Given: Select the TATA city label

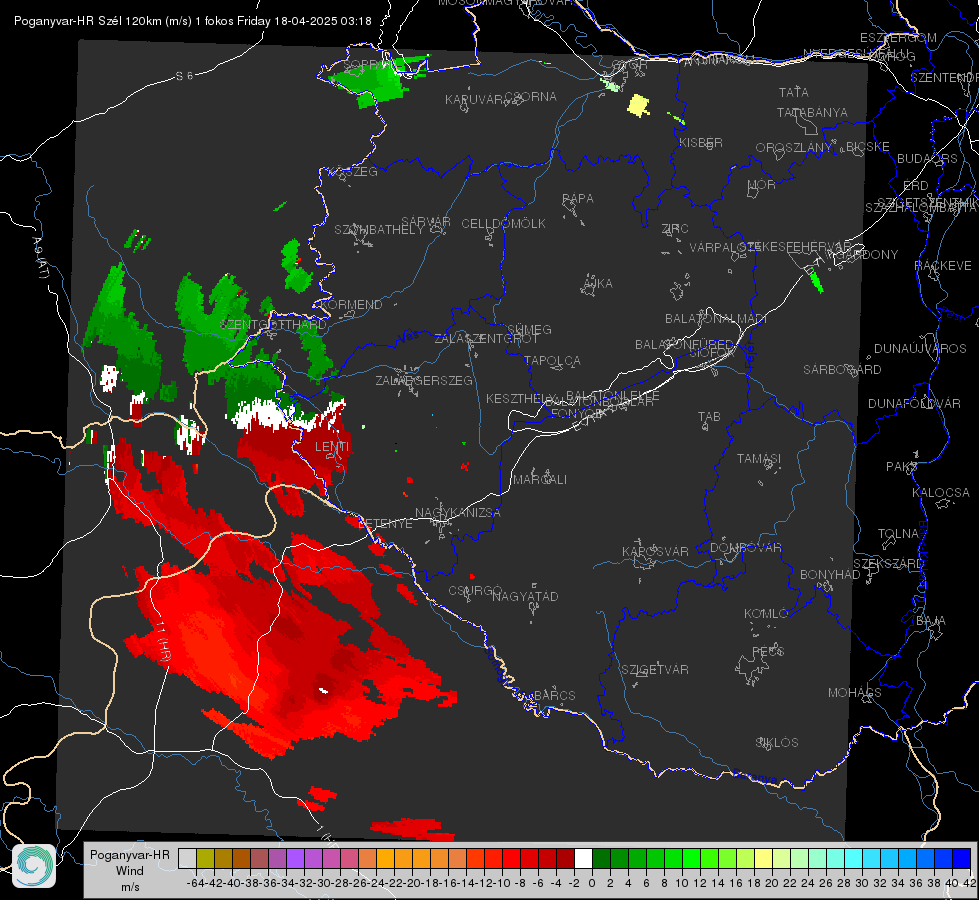Looking at the screenshot, I should click(x=794, y=92).
